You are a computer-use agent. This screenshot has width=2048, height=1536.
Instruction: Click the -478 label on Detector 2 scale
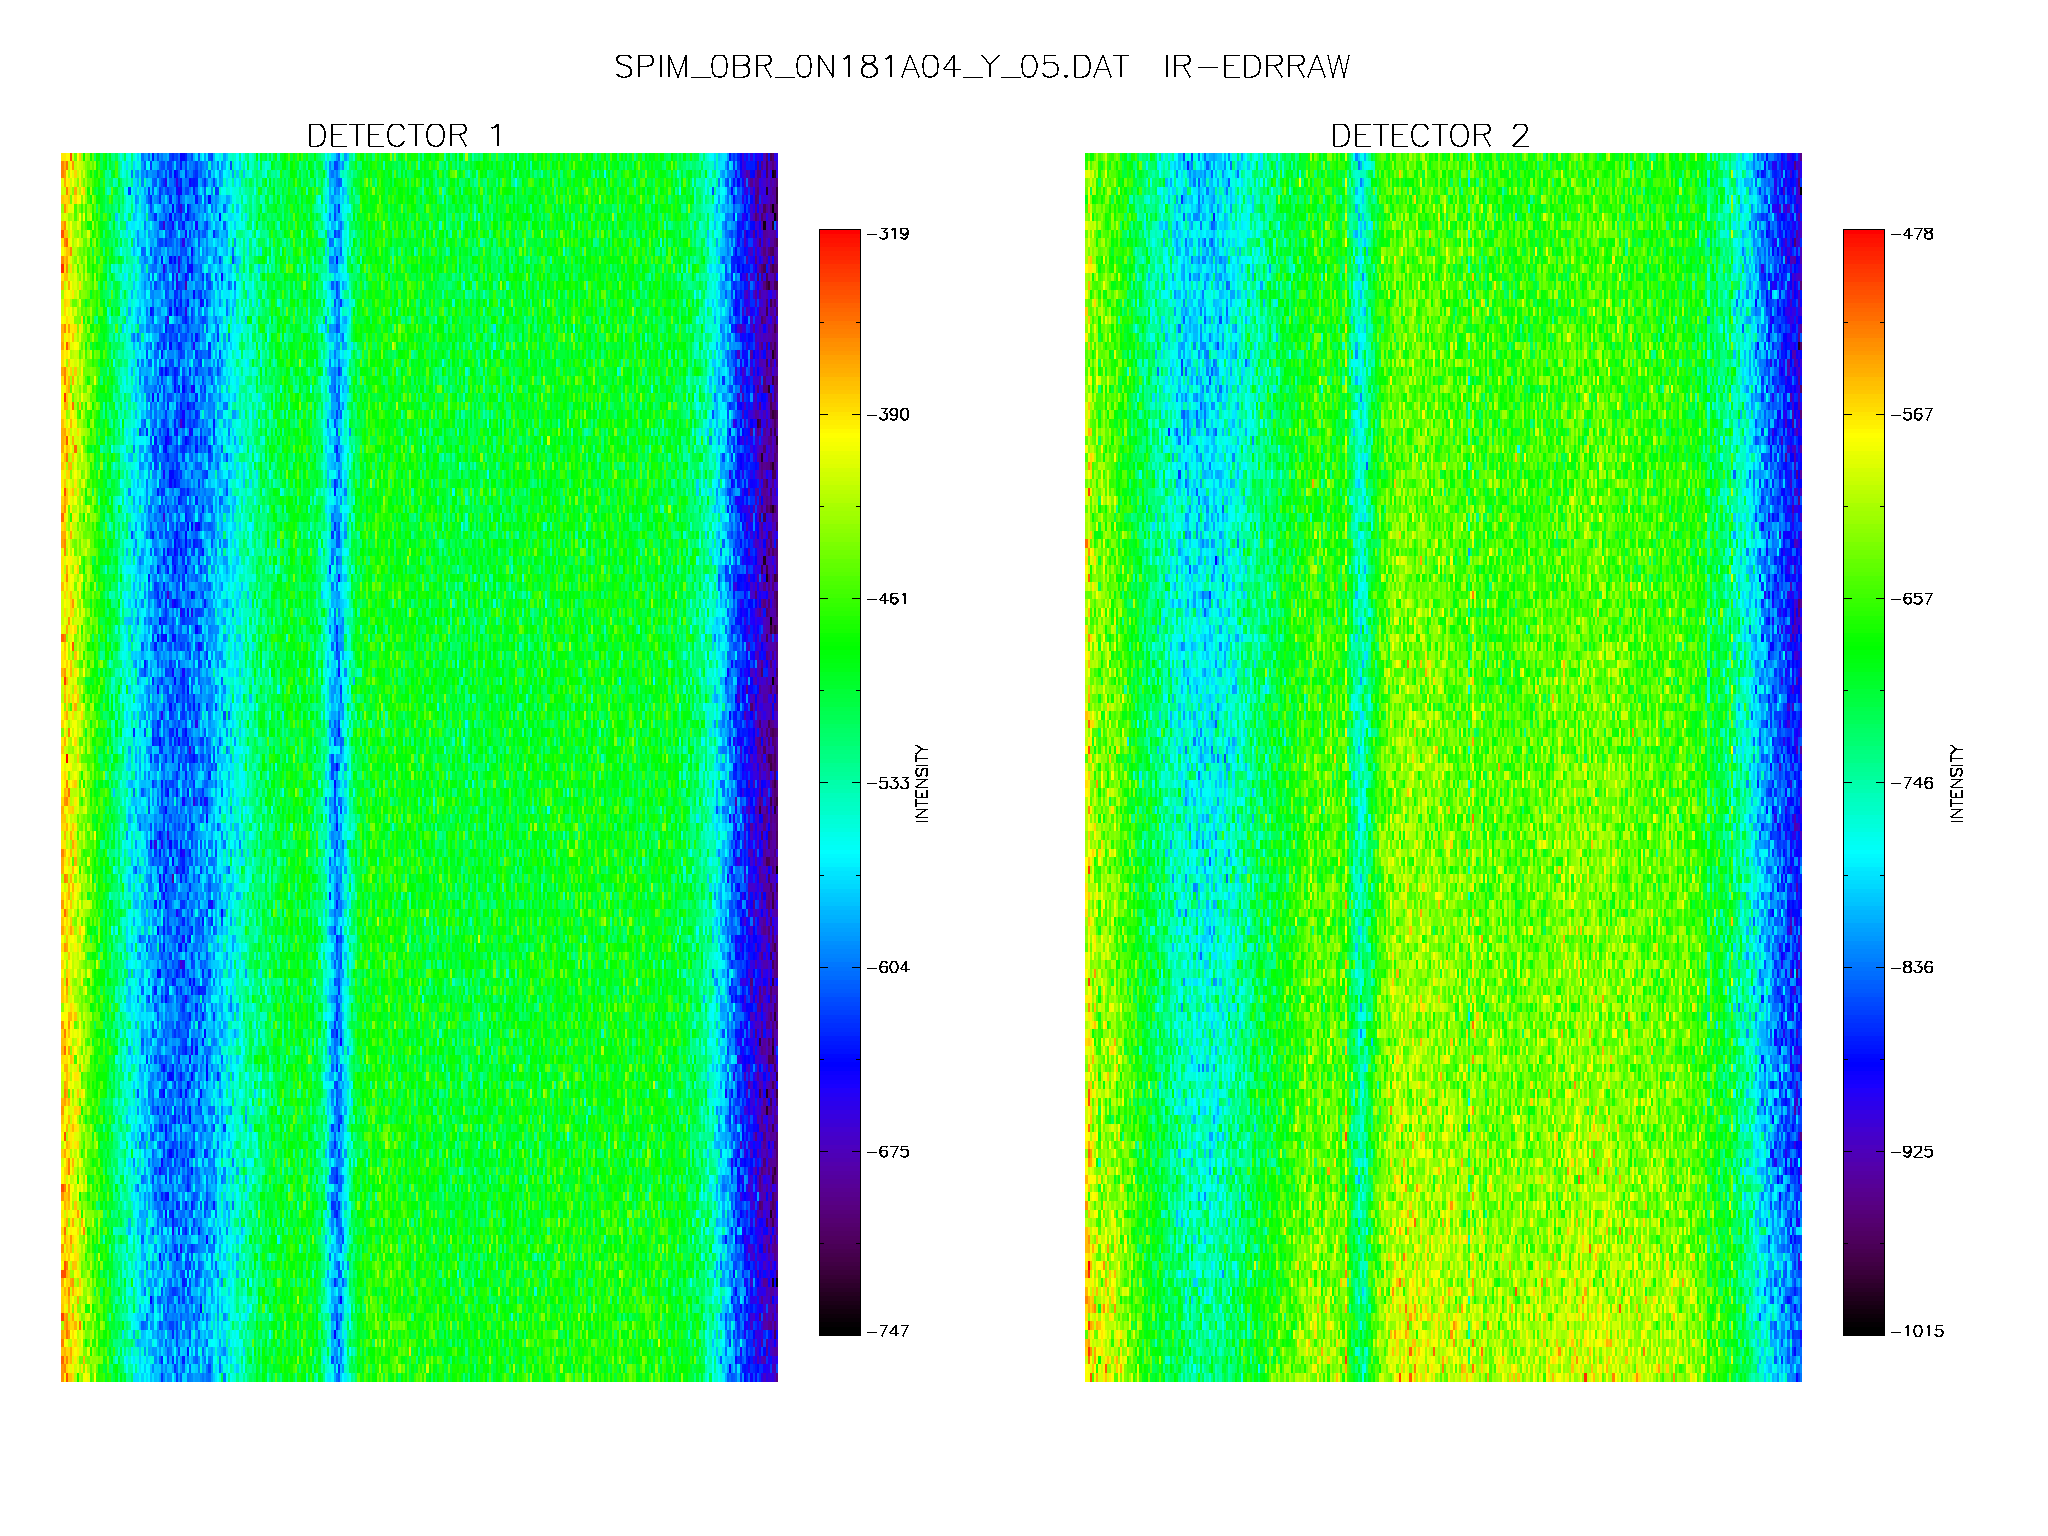pyautogui.click(x=1912, y=234)
